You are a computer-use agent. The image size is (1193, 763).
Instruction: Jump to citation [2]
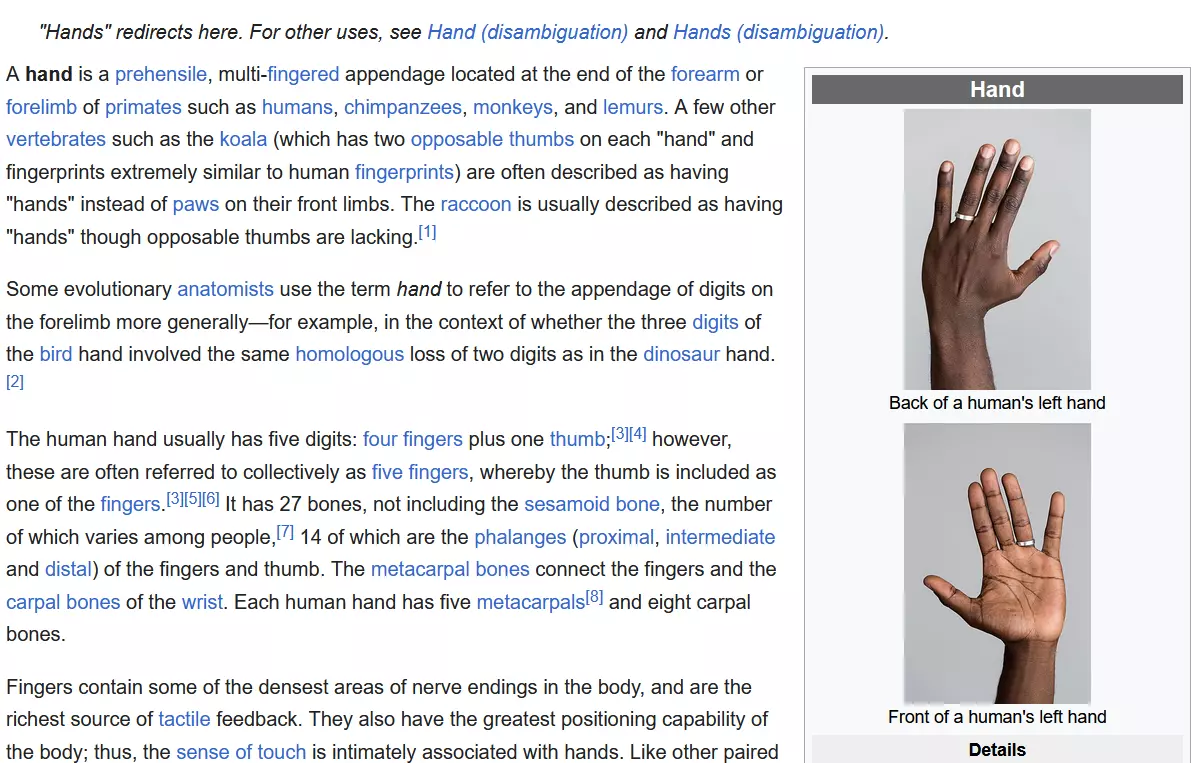[x=15, y=381]
